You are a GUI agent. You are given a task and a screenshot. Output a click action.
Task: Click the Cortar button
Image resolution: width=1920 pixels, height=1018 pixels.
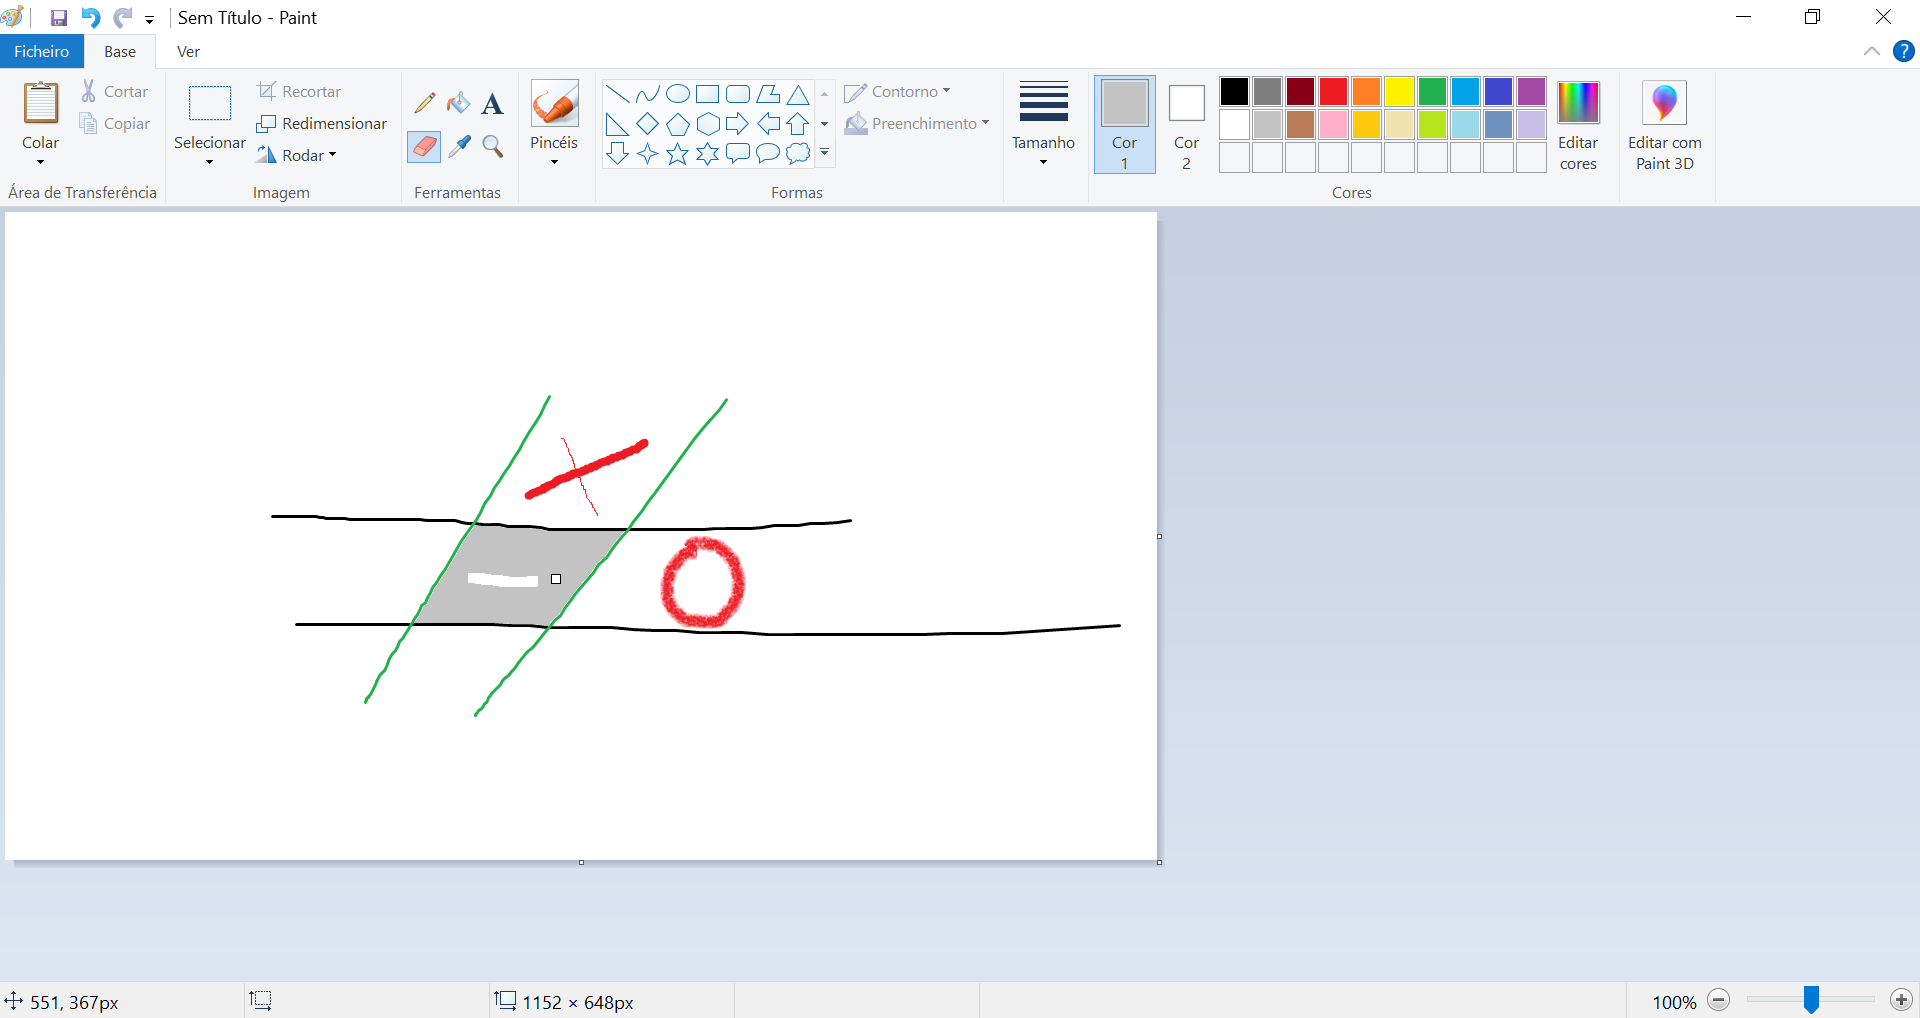click(114, 92)
